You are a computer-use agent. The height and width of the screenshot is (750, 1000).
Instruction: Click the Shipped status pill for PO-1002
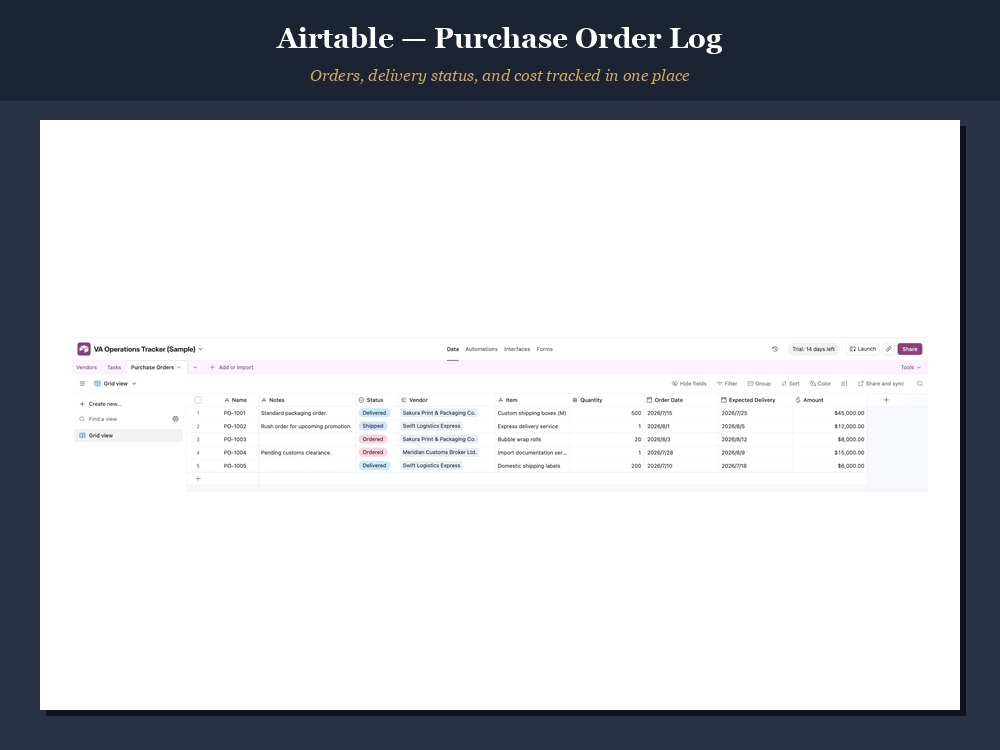click(373, 426)
